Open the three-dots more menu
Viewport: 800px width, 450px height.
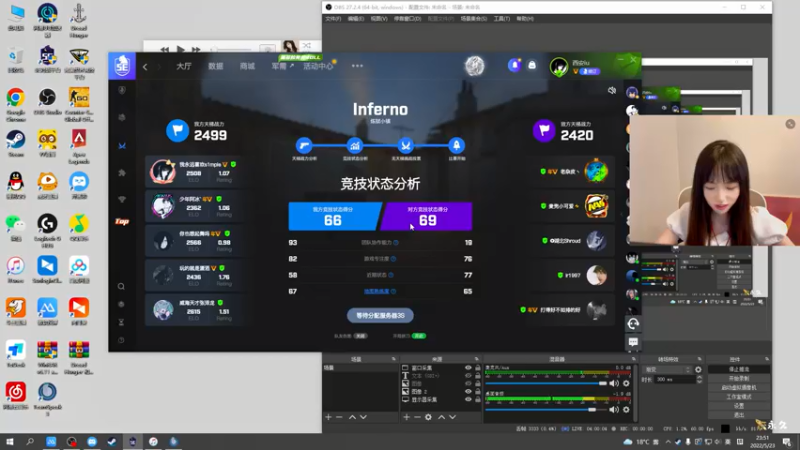(x=357, y=66)
